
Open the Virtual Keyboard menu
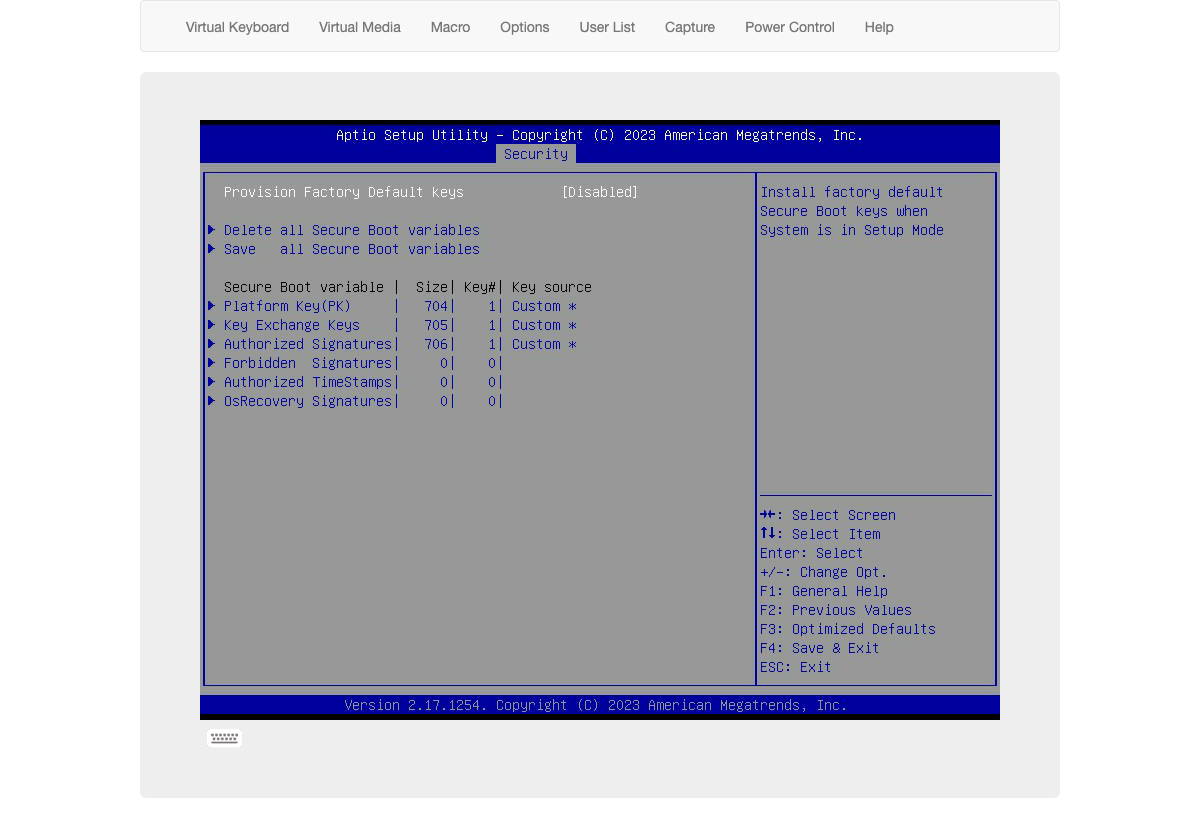click(237, 27)
